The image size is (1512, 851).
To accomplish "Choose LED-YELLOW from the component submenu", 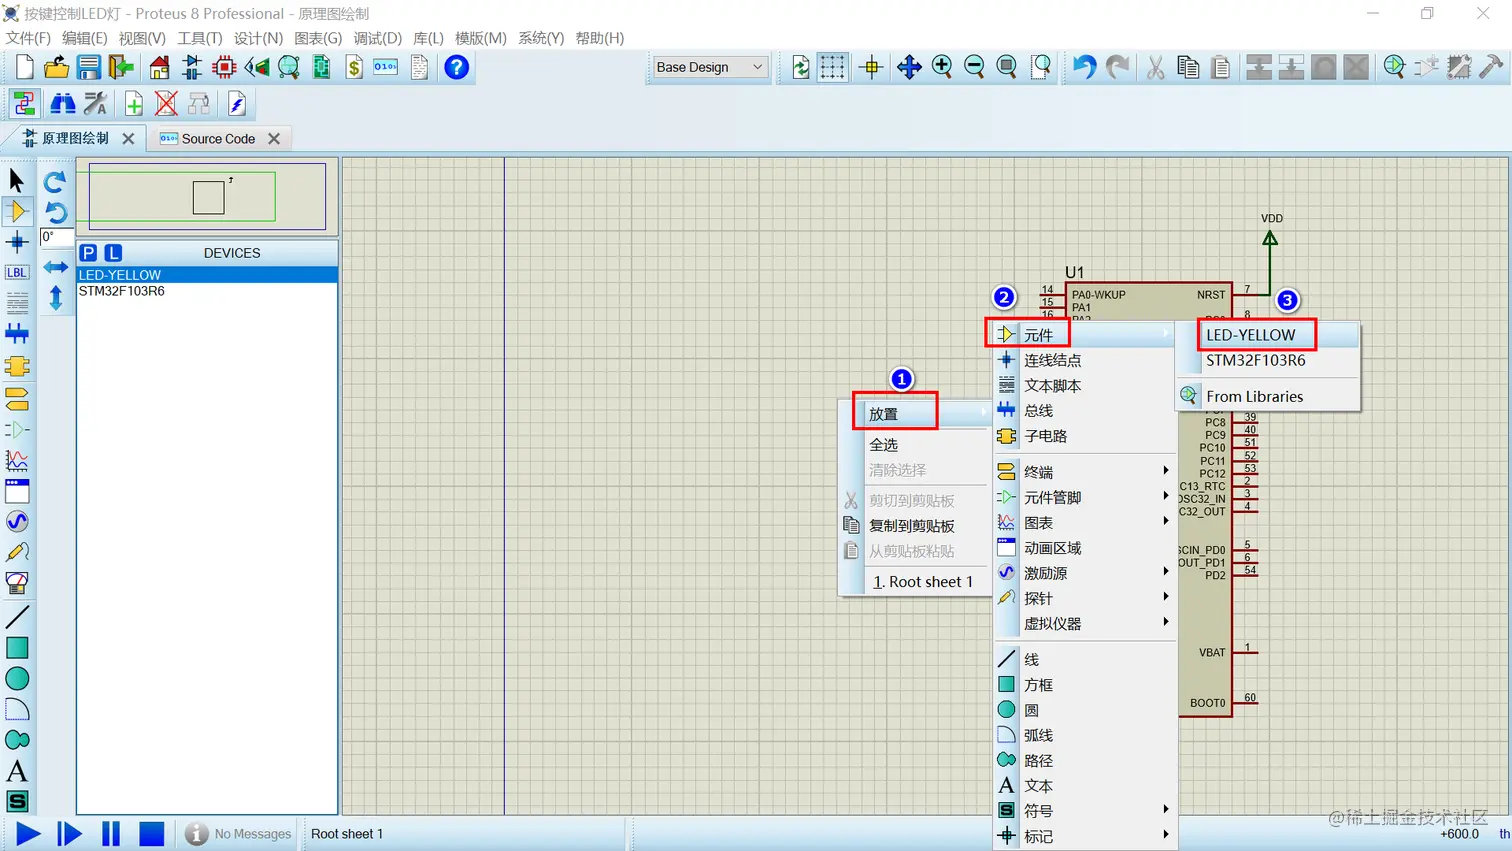I will coord(1269,335).
